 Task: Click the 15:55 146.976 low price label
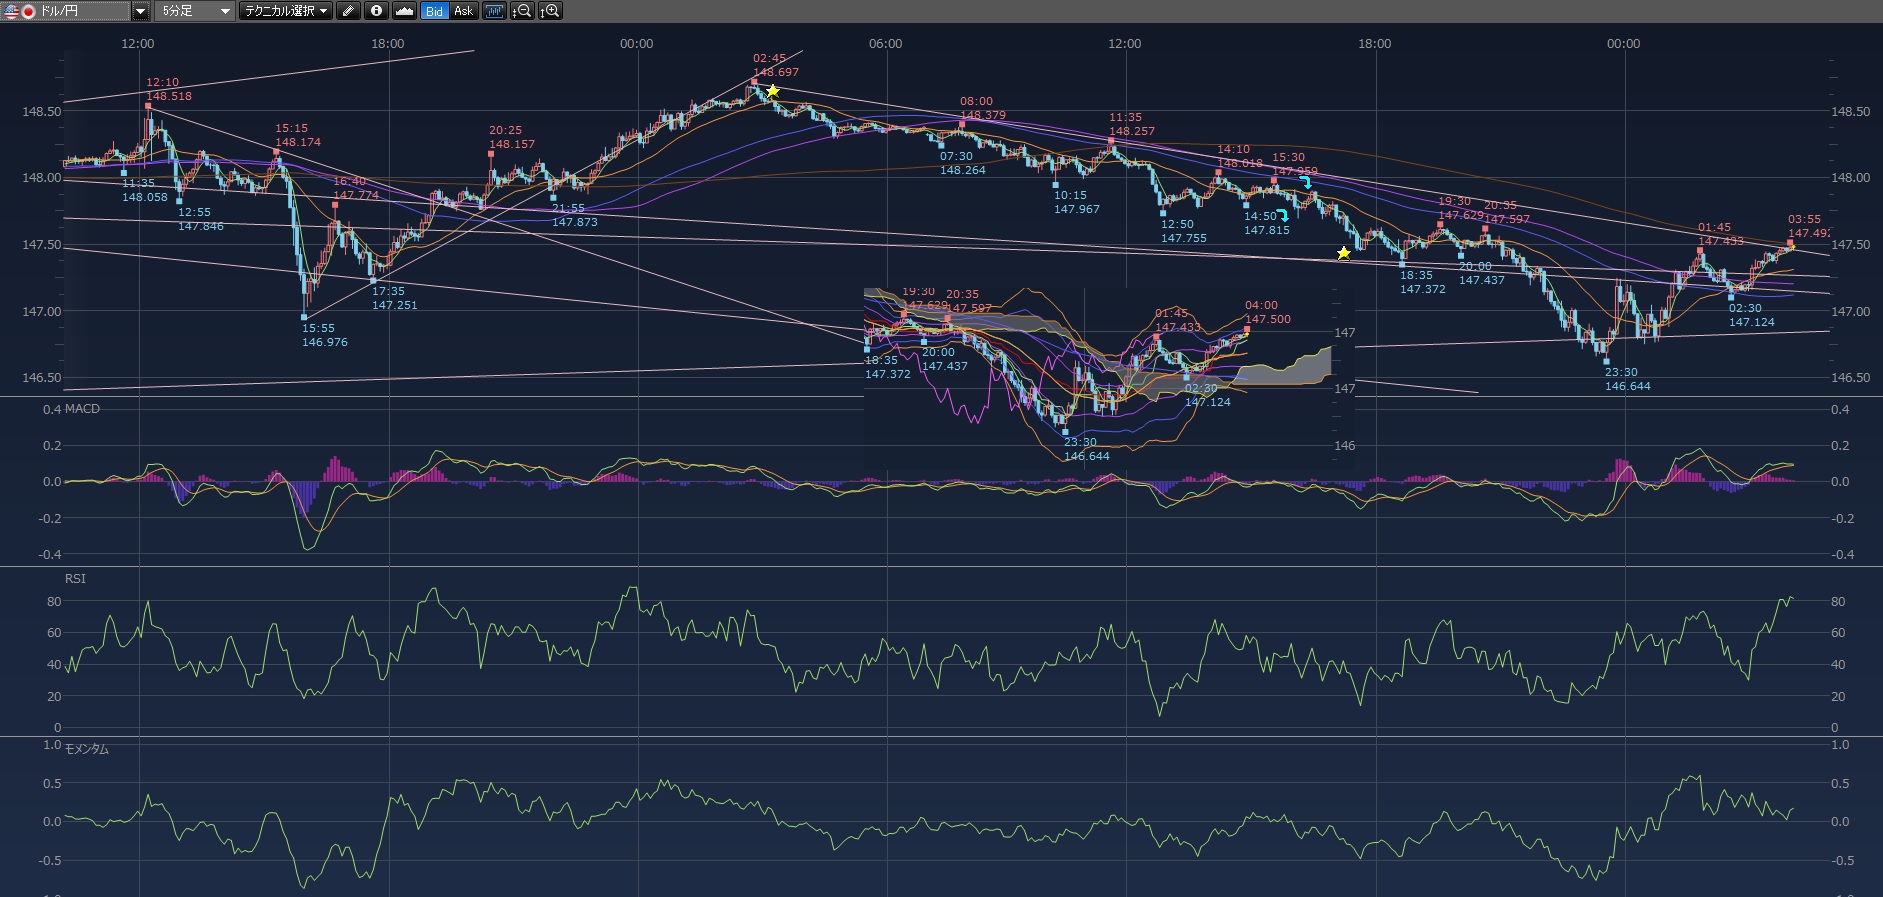coord(325,335)
